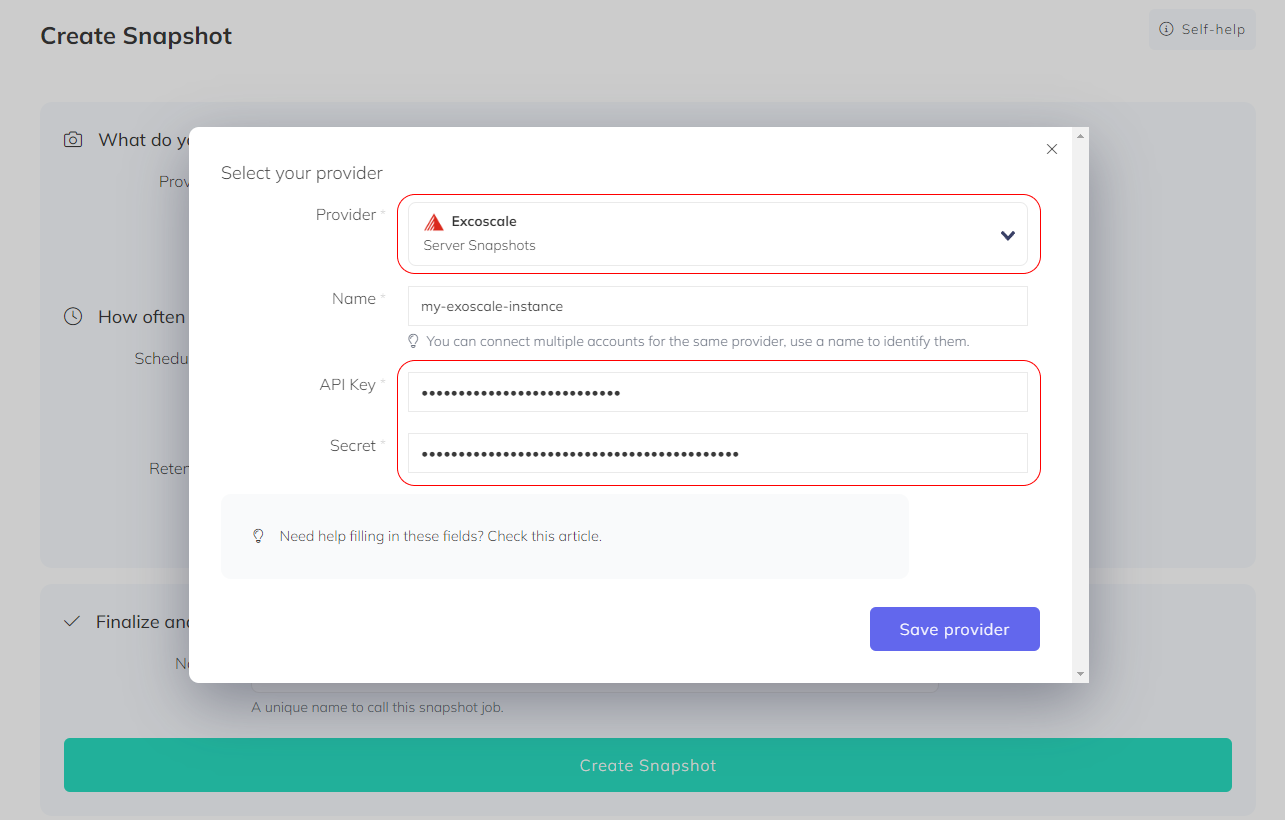Image resolution: width=1285 pixels, height=820 pixels.
Task: Click the dialog's right-side scrollbar
Action: click(1080, 400)
